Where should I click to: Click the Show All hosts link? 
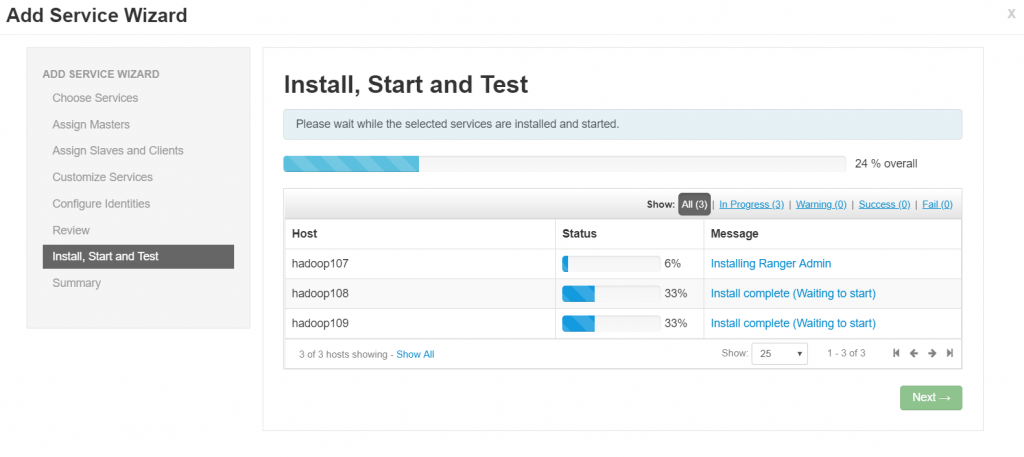(415, 355)
